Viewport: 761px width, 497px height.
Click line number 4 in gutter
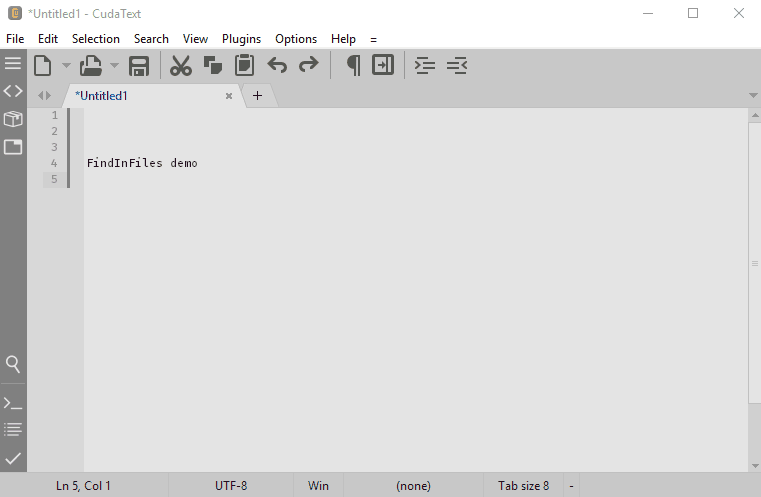[x=54, y=163]
